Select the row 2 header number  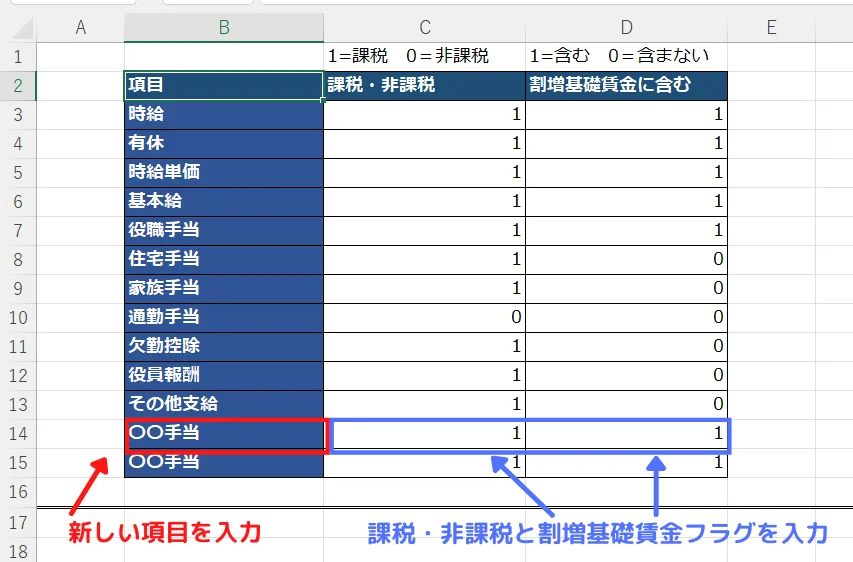[x=18, y=86]
